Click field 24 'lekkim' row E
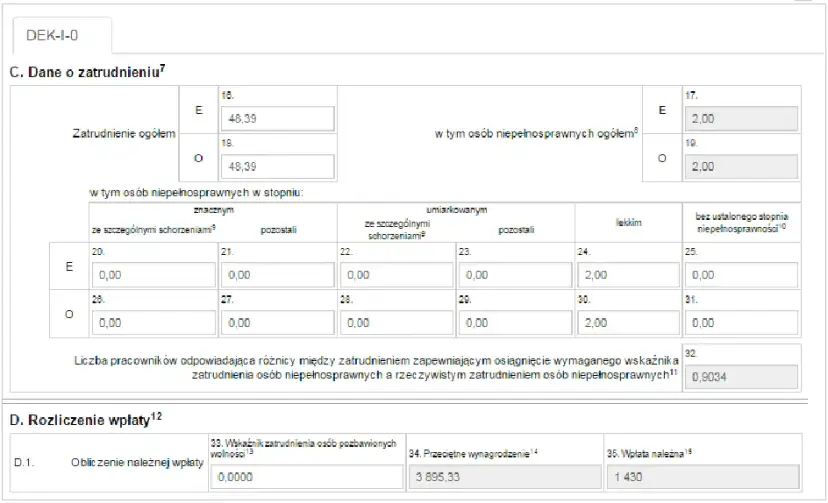Image resolution: width=828 pixels, height=503 pixels. click(634, 274)
